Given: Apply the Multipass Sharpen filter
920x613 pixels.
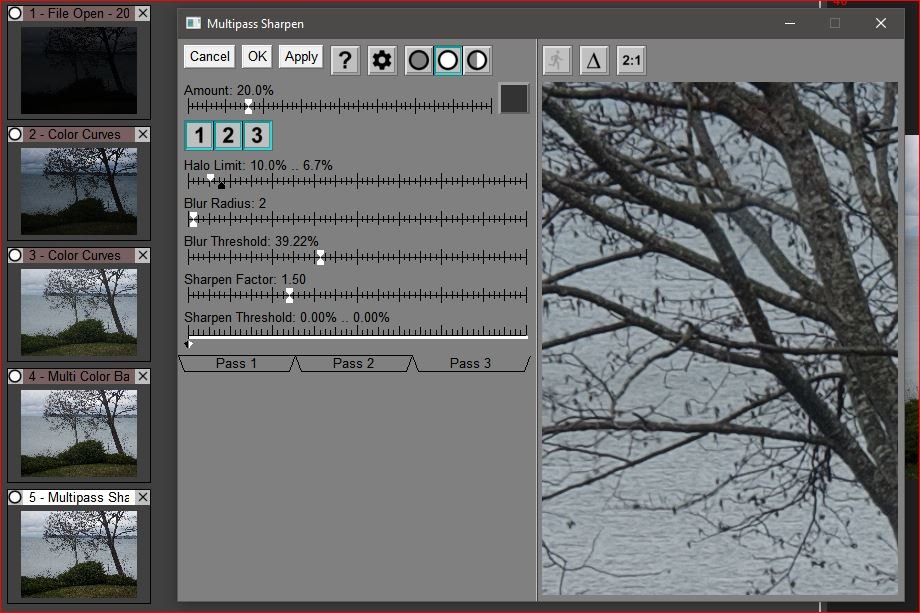Looking at the screenshot, I should tap(300, 57).
